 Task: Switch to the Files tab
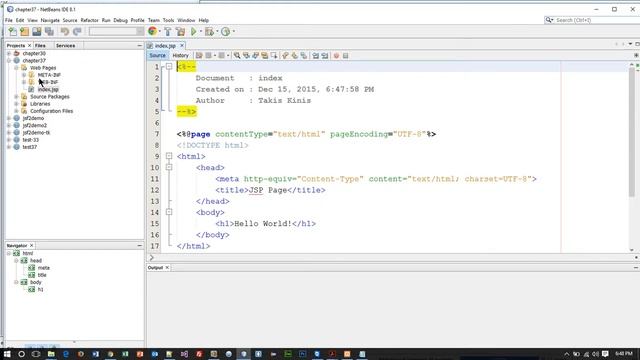point(40,45)
